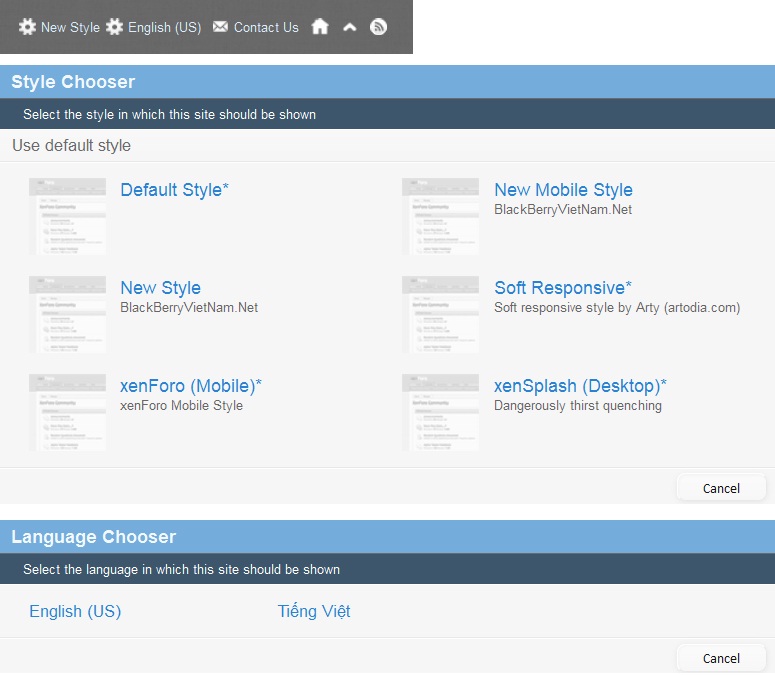Click the gear icon beside New Style
Screen dimensions: 775x675
pyautogui.click(x=27, y=27)
